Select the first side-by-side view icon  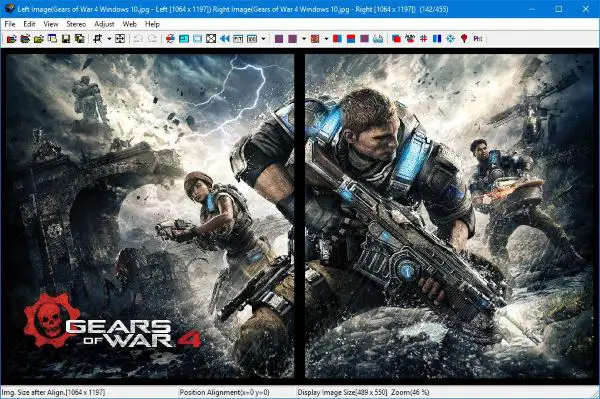238,39
